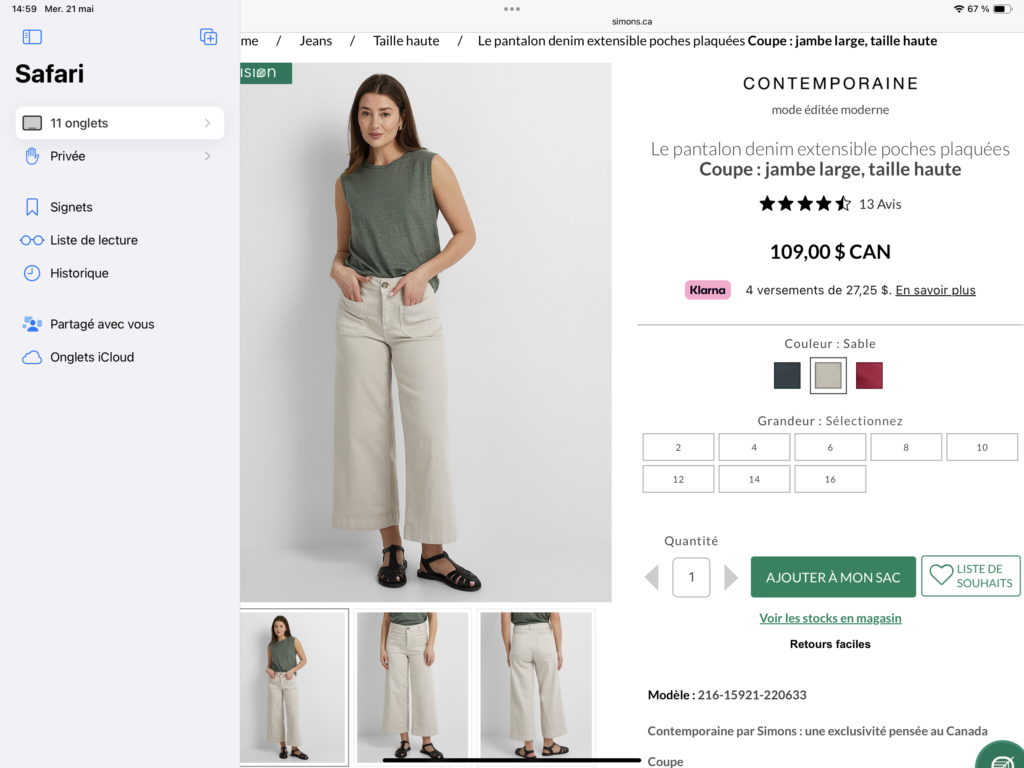Go to Taille haute breadcrumb
This screenshot has width=1024, height=768.
pyautogui.click(x=406, y=41)
